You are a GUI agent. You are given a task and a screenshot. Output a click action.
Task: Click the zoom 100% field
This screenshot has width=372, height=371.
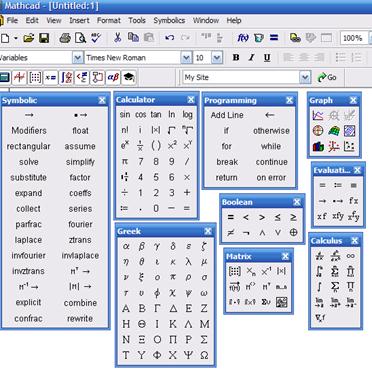353,38
